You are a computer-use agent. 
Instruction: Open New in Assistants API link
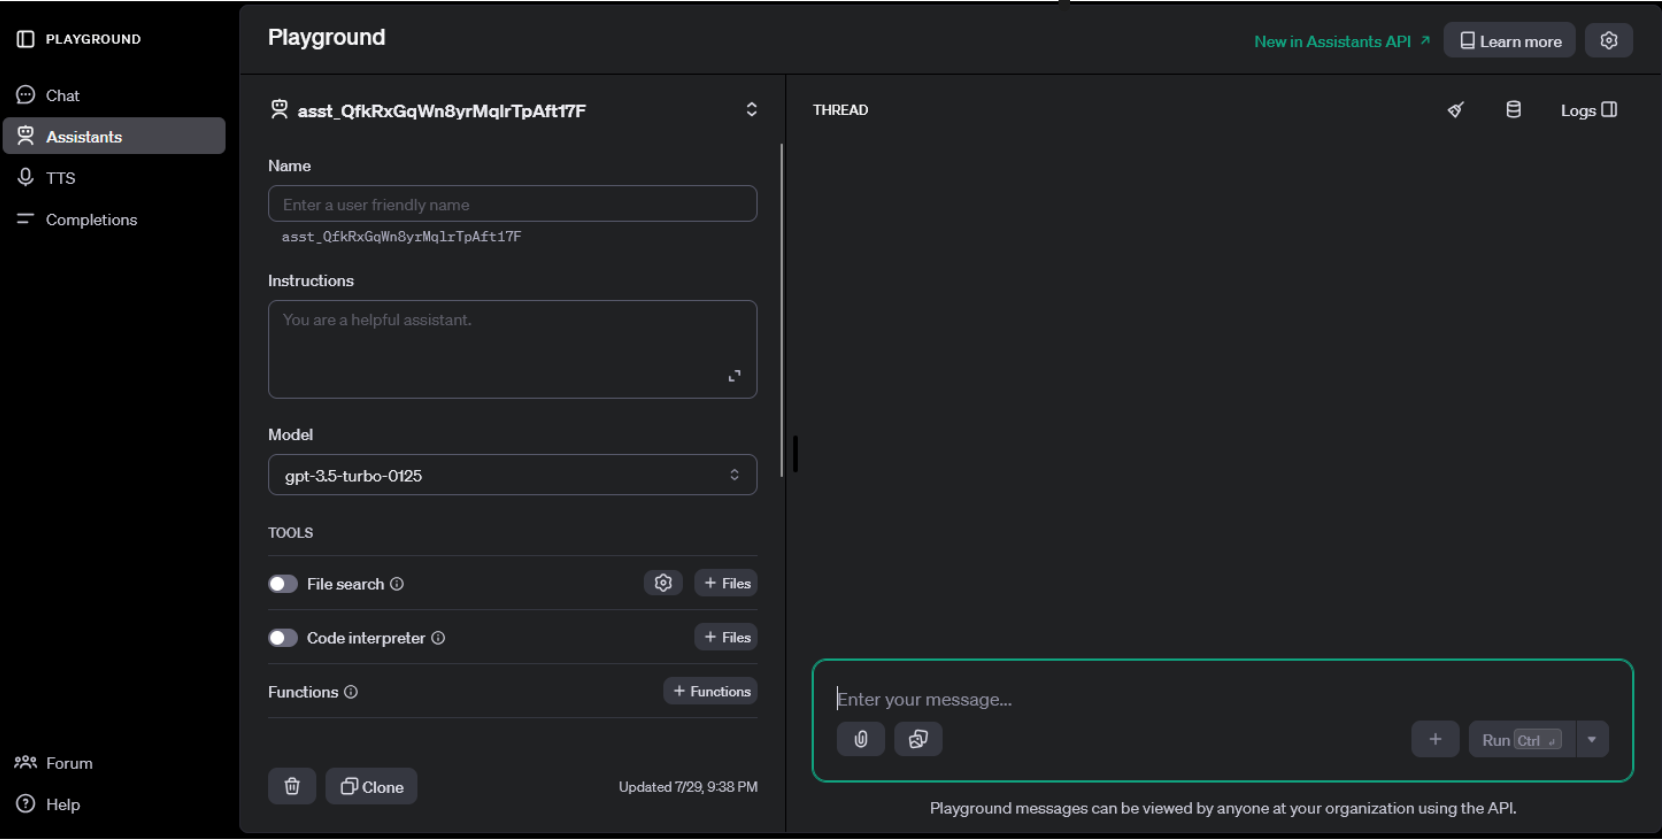coord(1342,41)
